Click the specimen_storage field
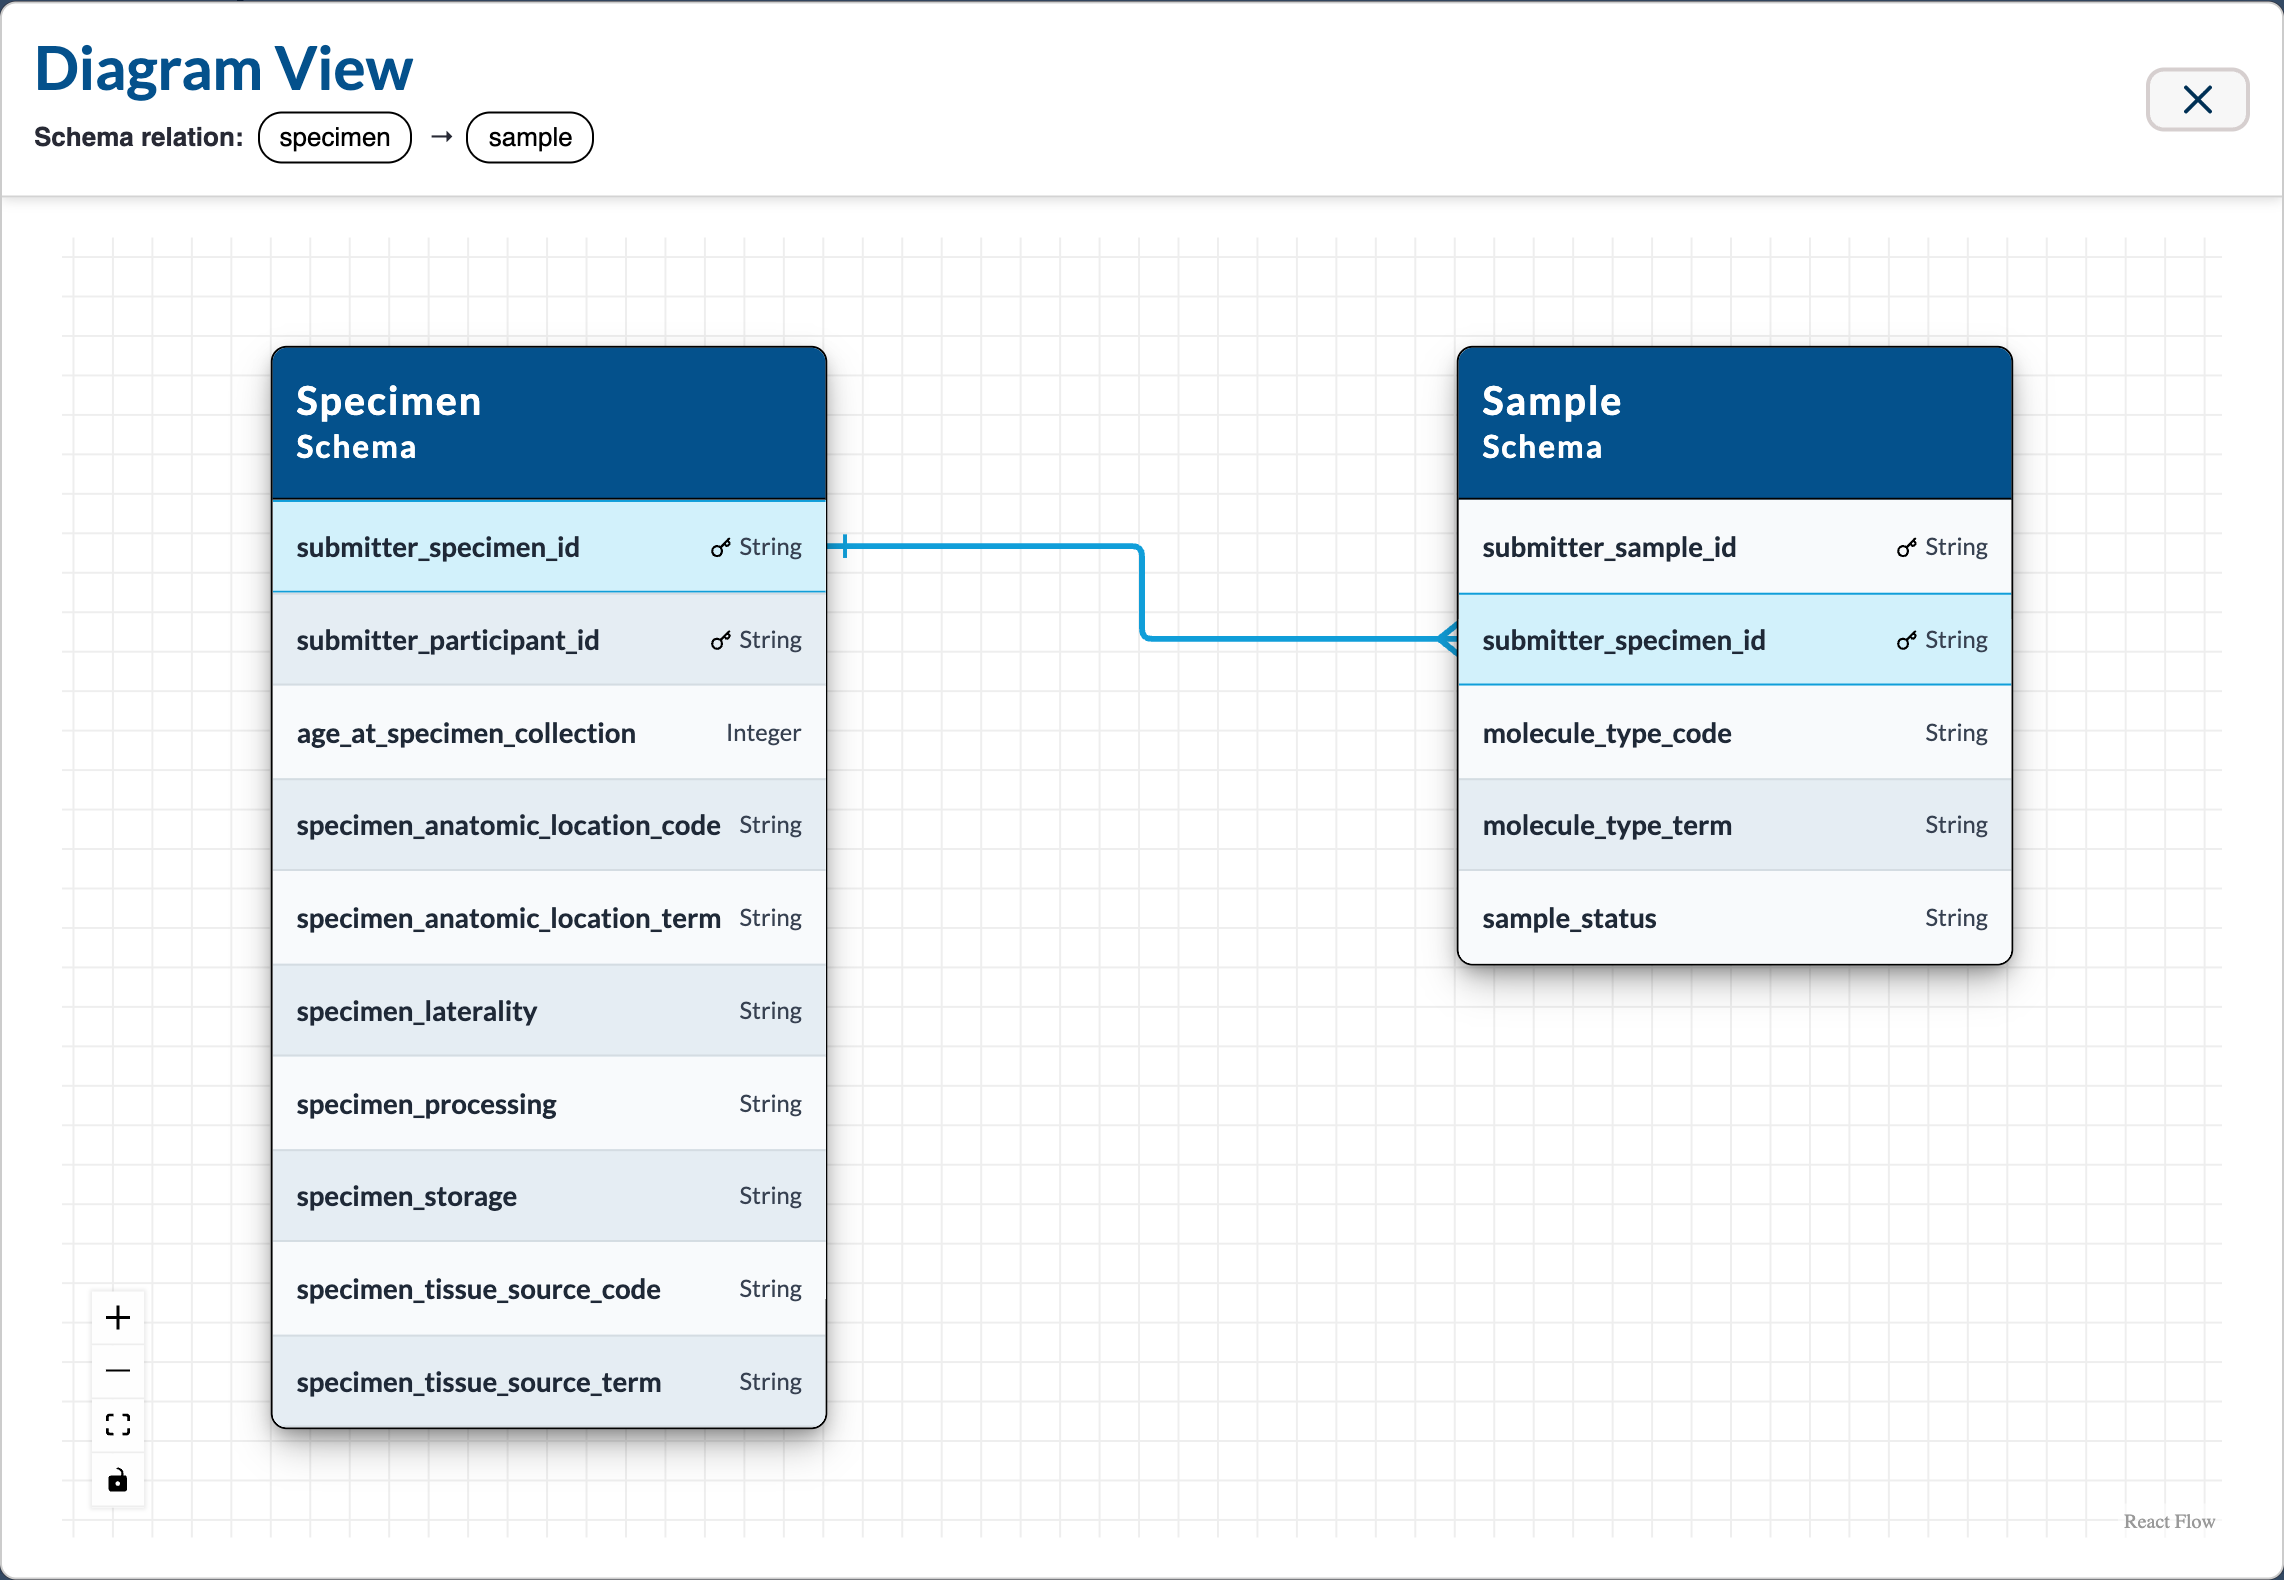Image resolution: width=2284 pixels, height=1580 pixels. click(549, 1196)
